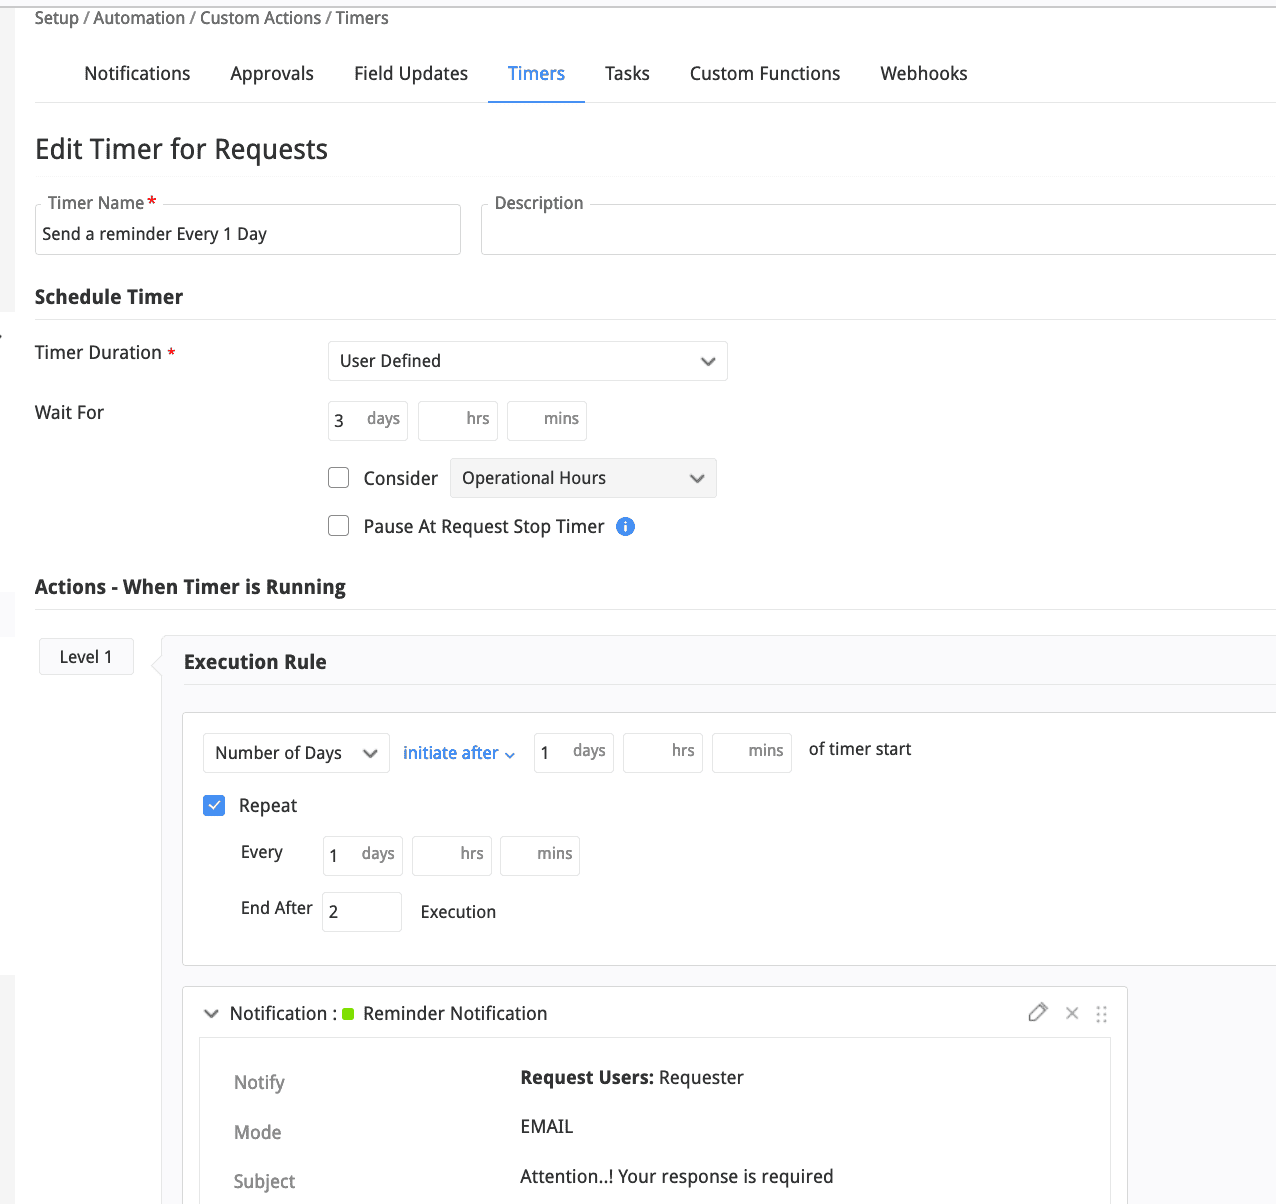Click the green status dot next to Reminder Notification
Image resolution: width=1276 pixels, height=1204 pixels.
point(348,1014)
